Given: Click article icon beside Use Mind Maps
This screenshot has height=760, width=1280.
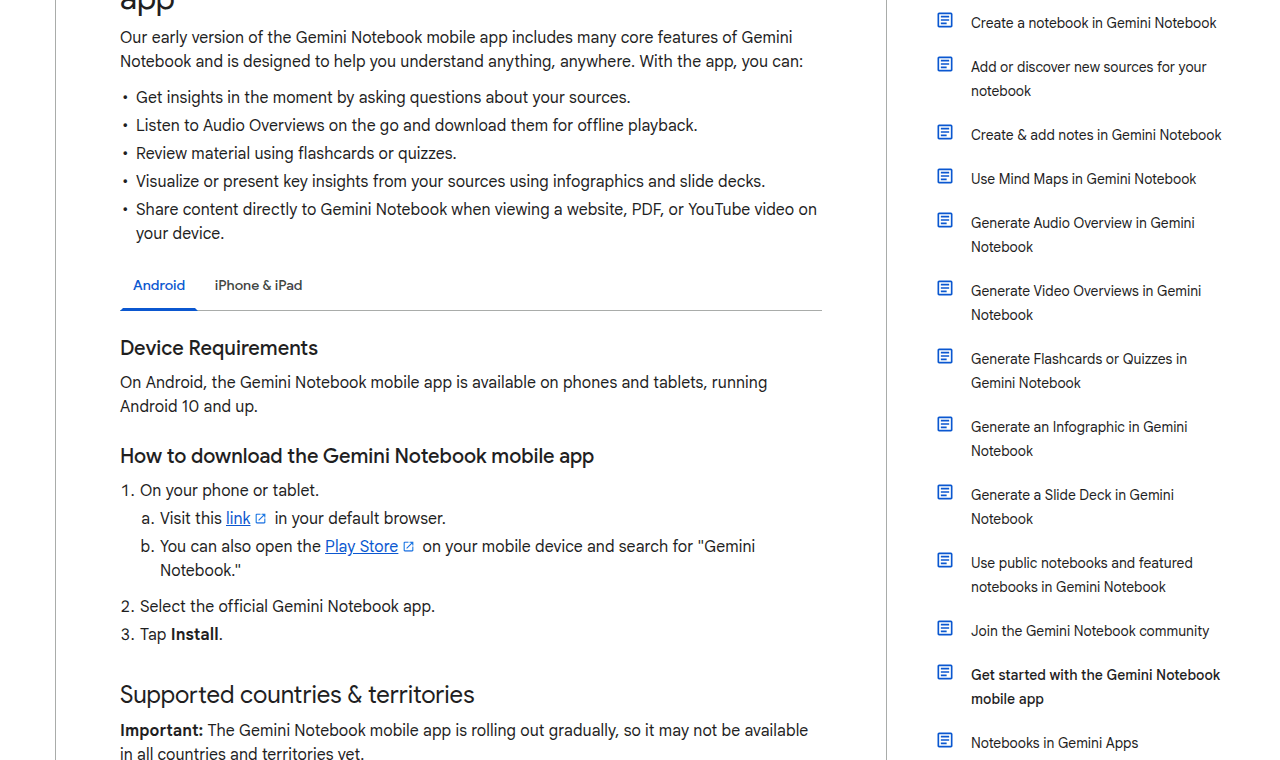Looking at the screenshot, I should tap(945, 176).
